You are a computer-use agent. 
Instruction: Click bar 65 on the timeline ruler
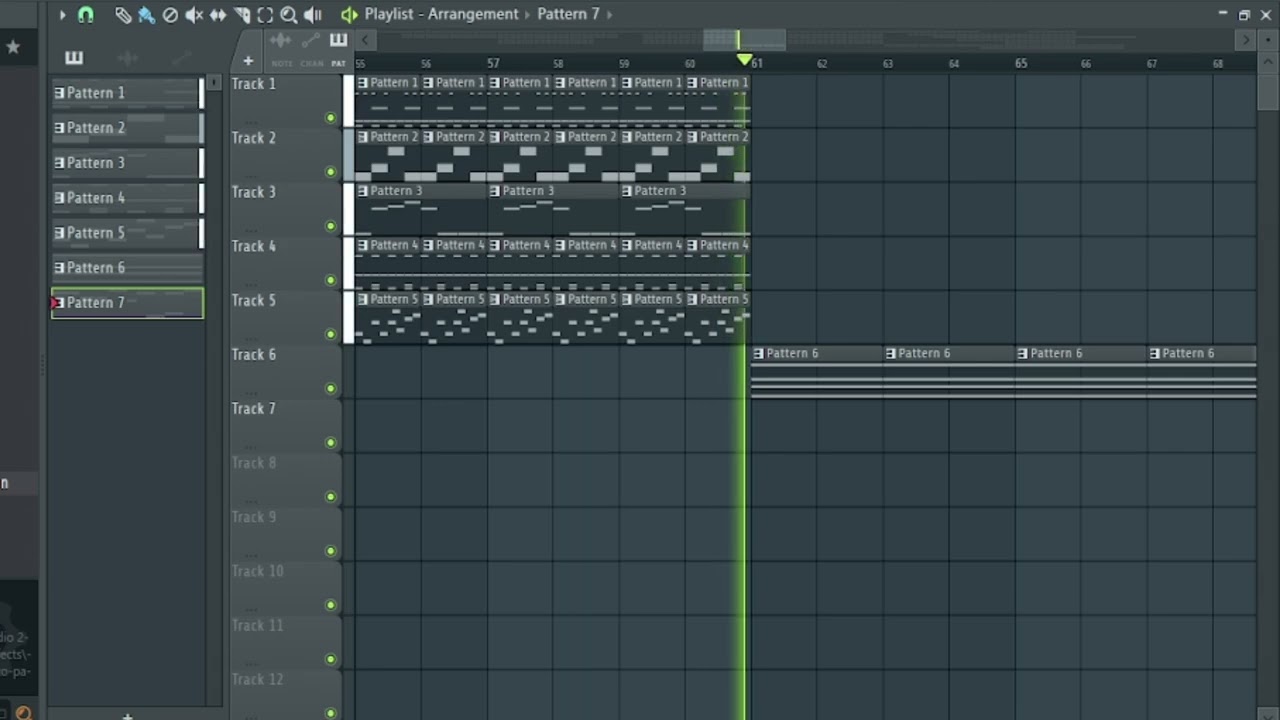pyautogui.click(x=1020, y=63)
